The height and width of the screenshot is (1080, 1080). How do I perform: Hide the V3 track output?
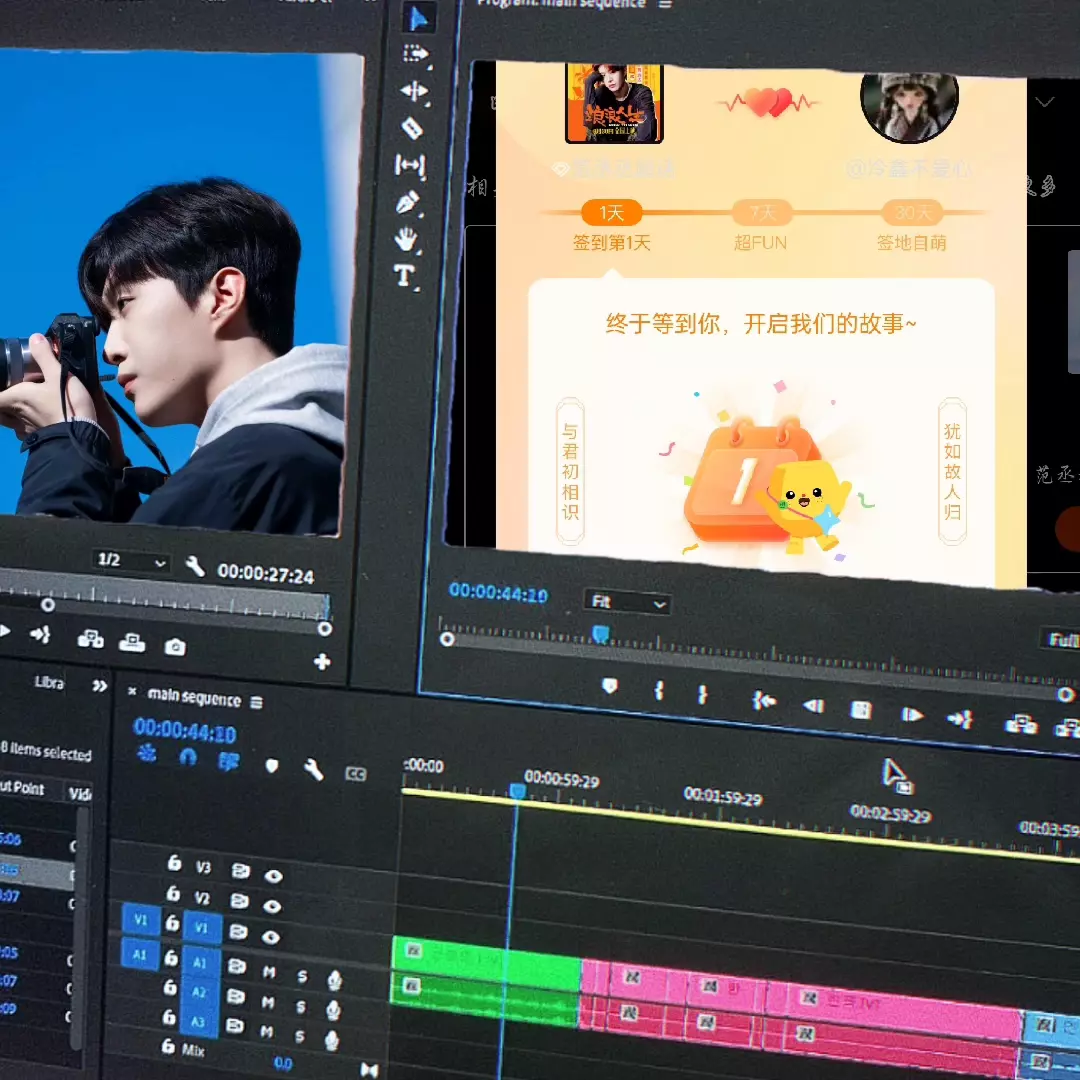(273, 876)
